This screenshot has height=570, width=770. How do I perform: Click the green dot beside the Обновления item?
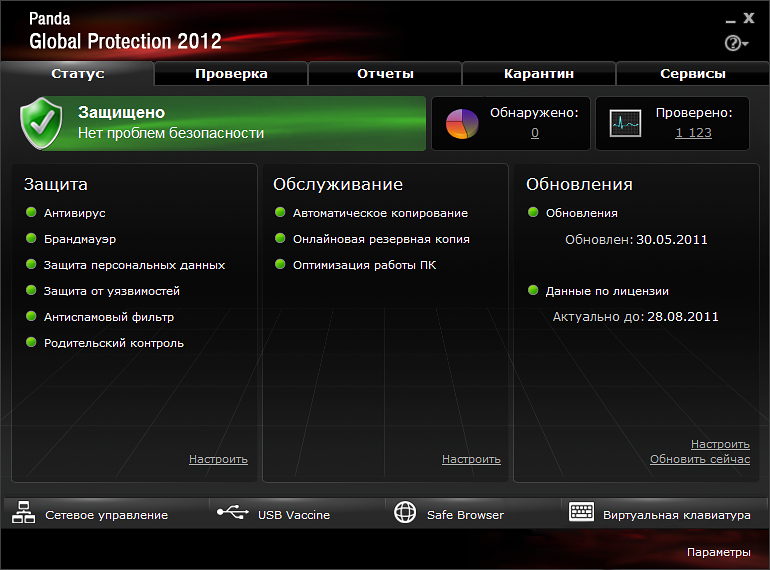click(x=533, y=212)
